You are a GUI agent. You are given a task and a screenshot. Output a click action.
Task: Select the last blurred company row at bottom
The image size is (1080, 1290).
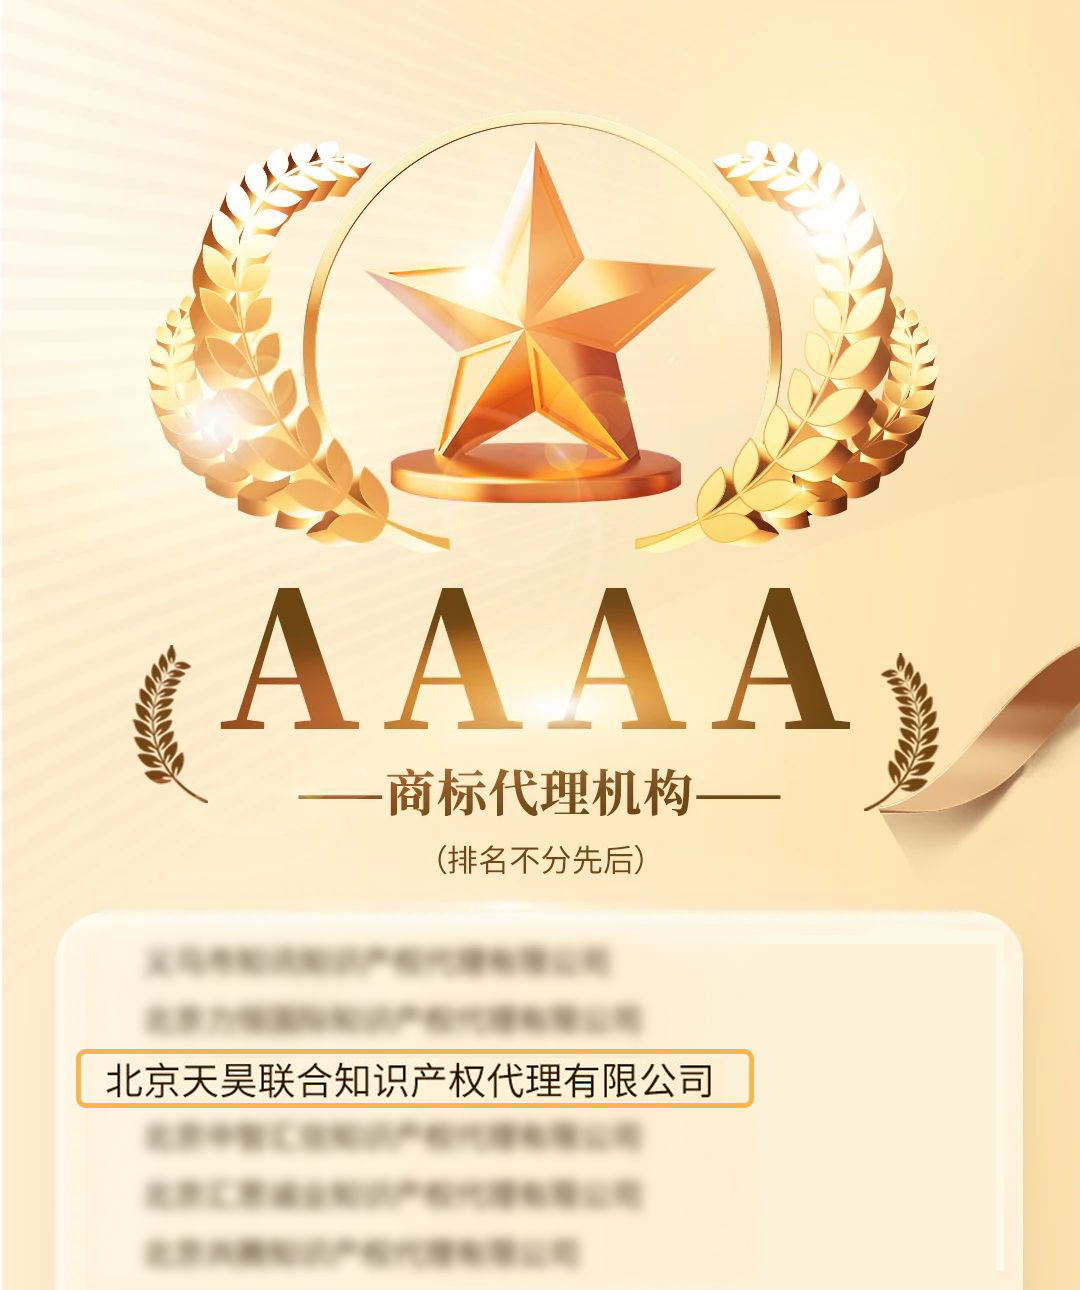coord(362,1250)
